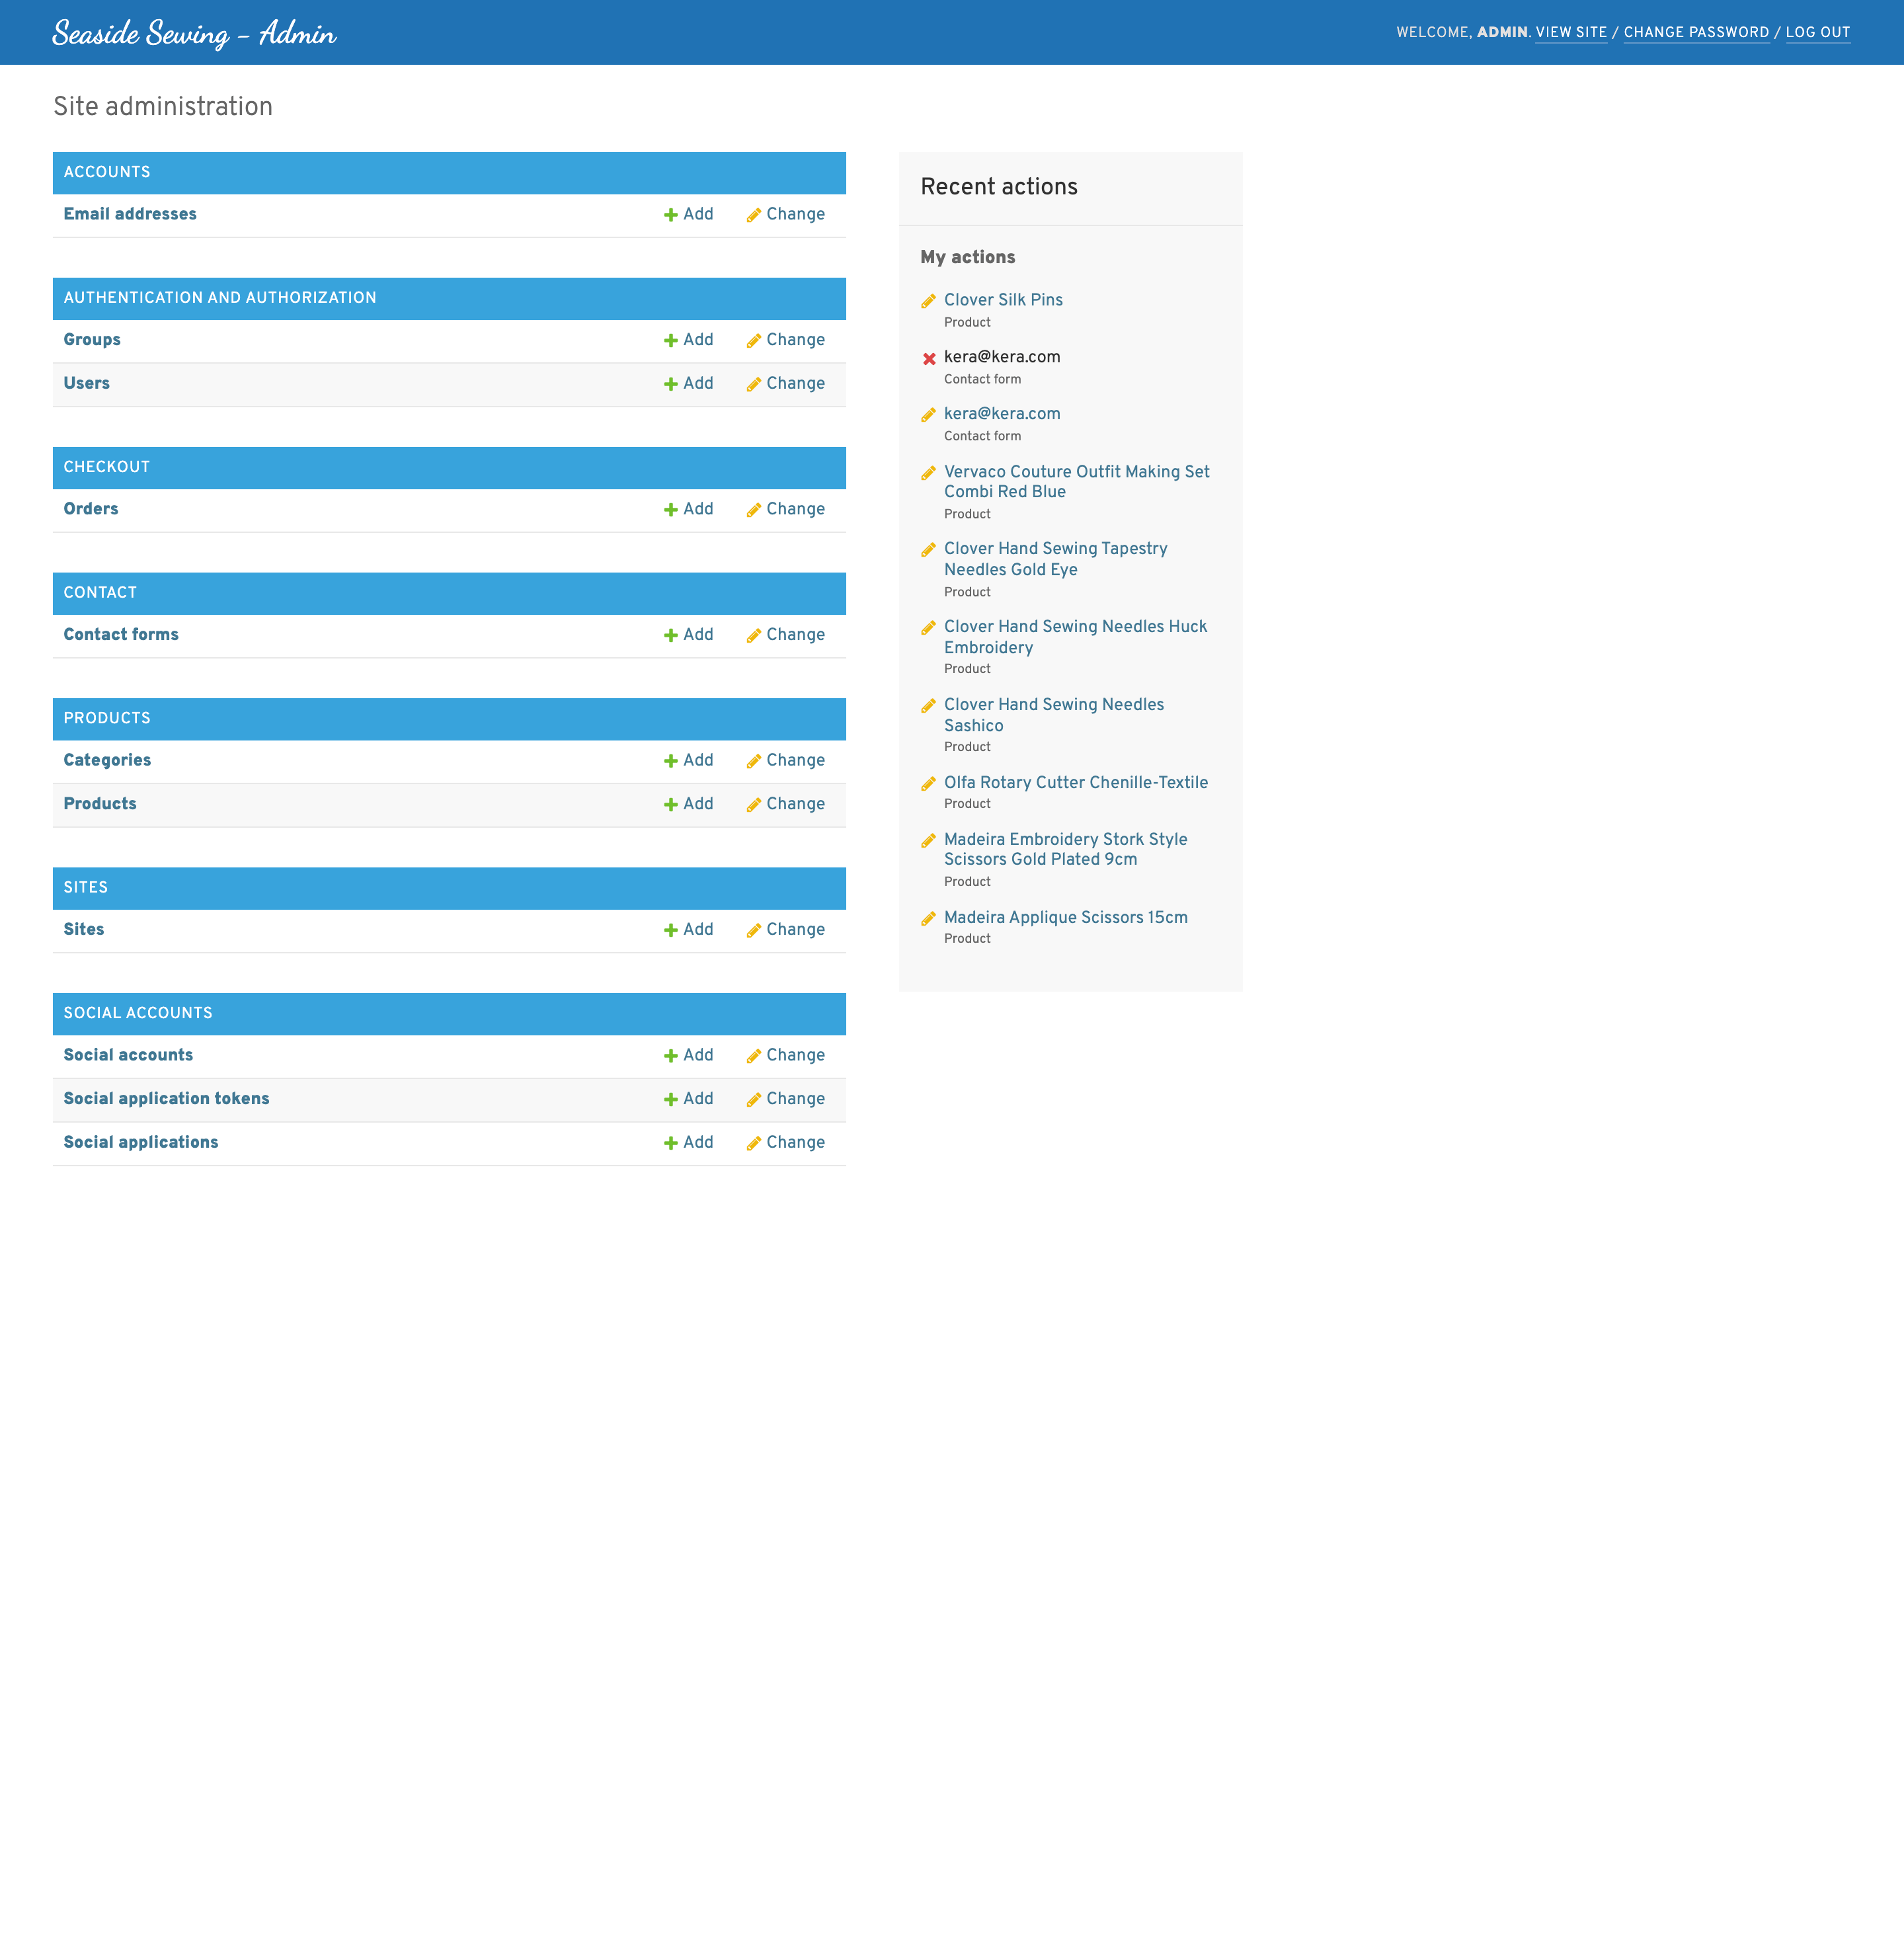Viewport: 1904px width, 1957px height.
Task: Click the pencil icon in Sites row
Action: pos(754,931)
